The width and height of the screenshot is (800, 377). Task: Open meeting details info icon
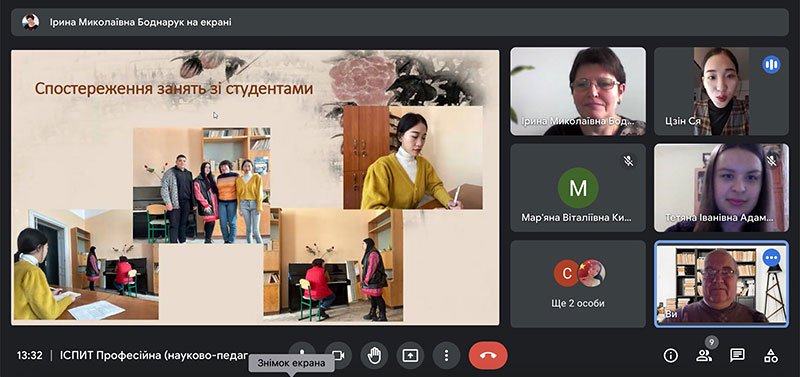point(670,356)
